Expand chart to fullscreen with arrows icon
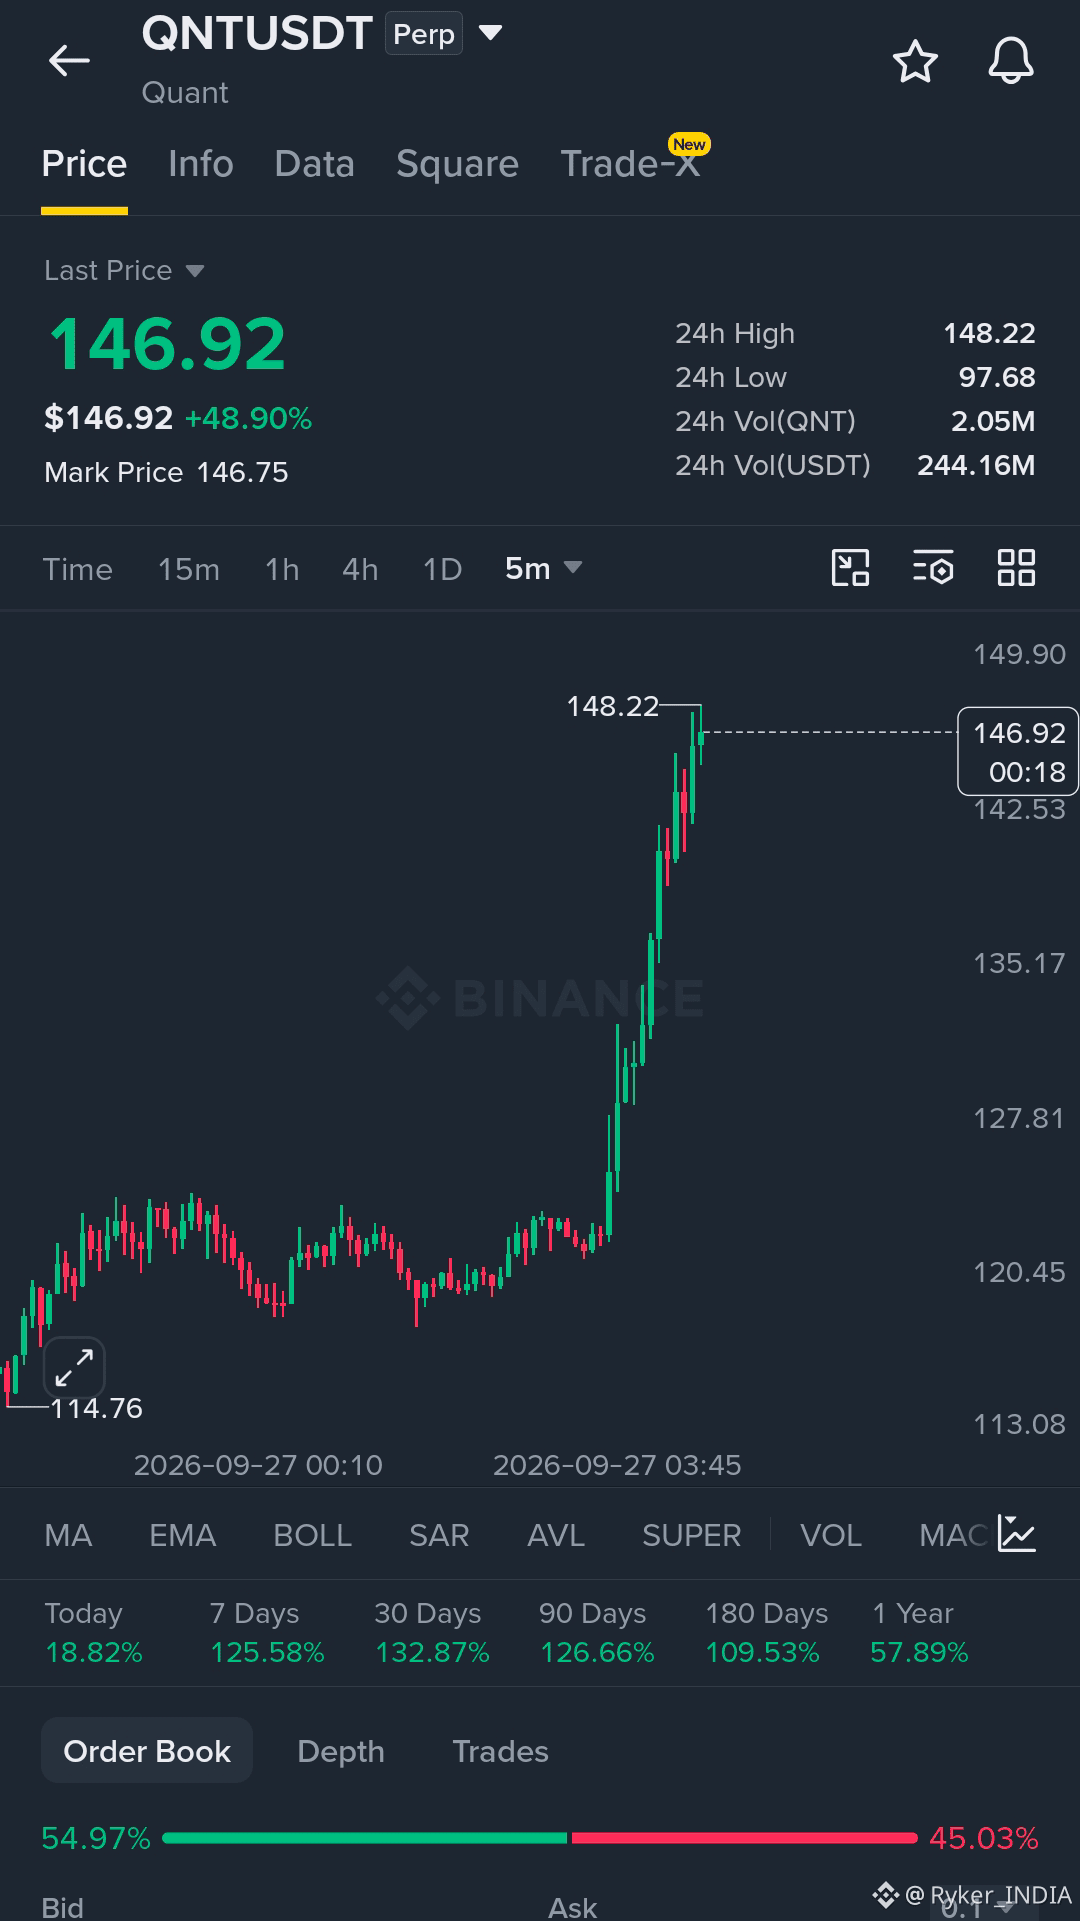Image resolution: width=1080 pixels, height=1921 pixels. coord(74,1367)
